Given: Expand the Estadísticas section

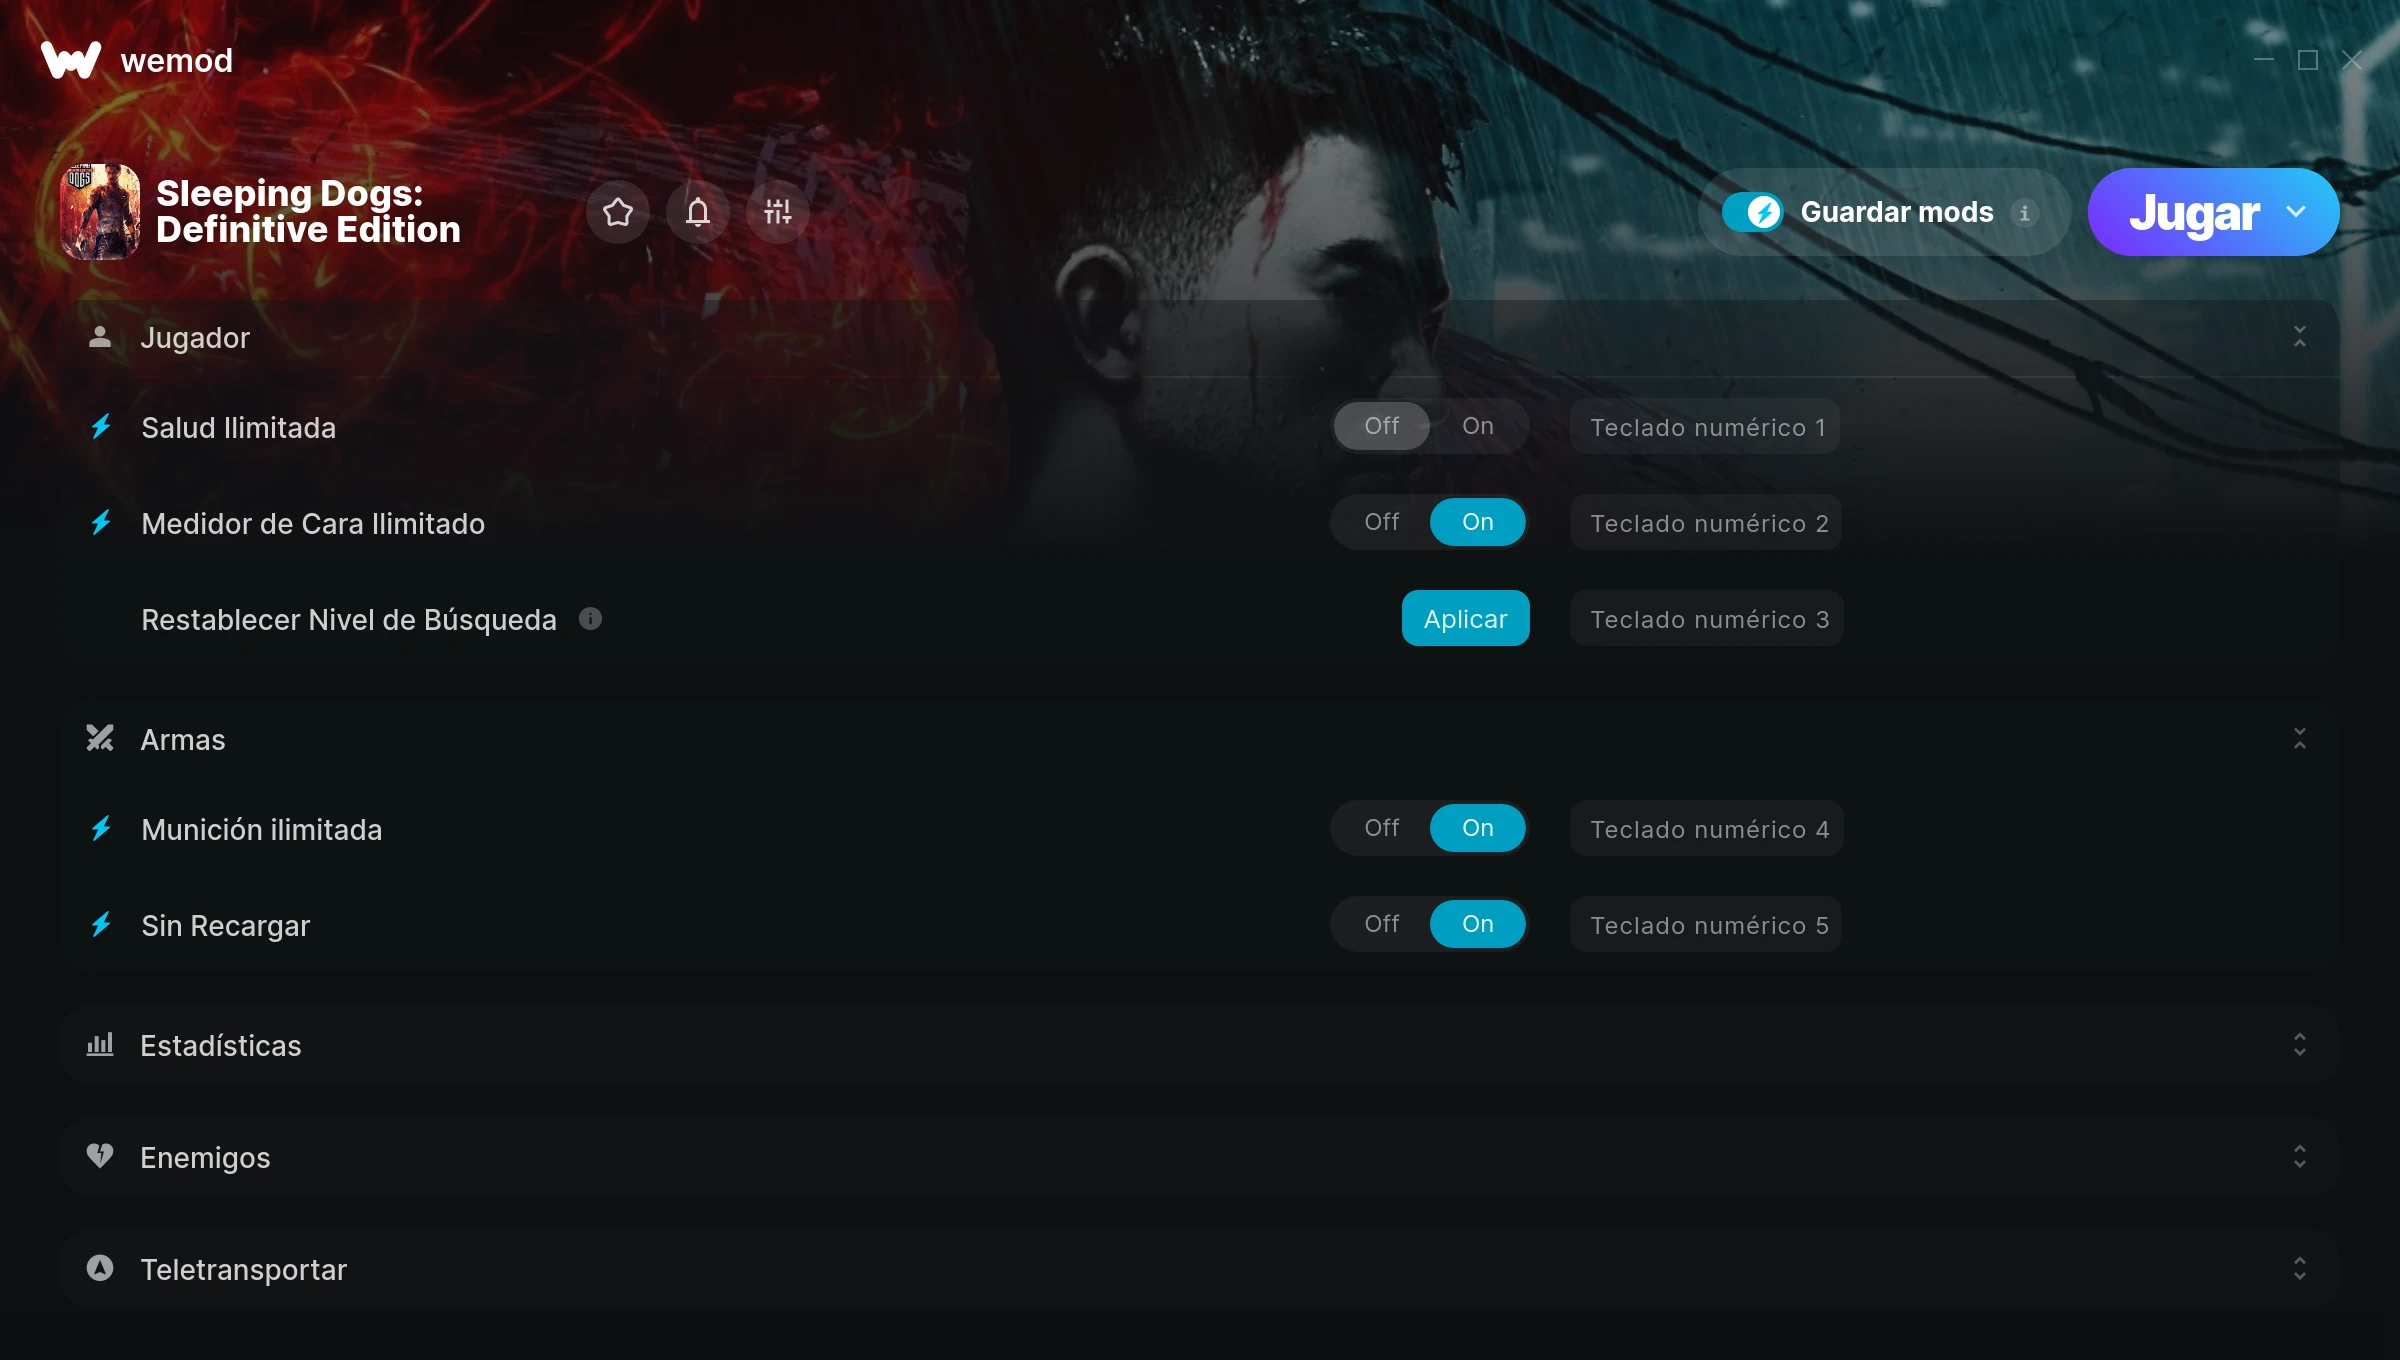Looking at the screenshot, I should [2300, 1045].
